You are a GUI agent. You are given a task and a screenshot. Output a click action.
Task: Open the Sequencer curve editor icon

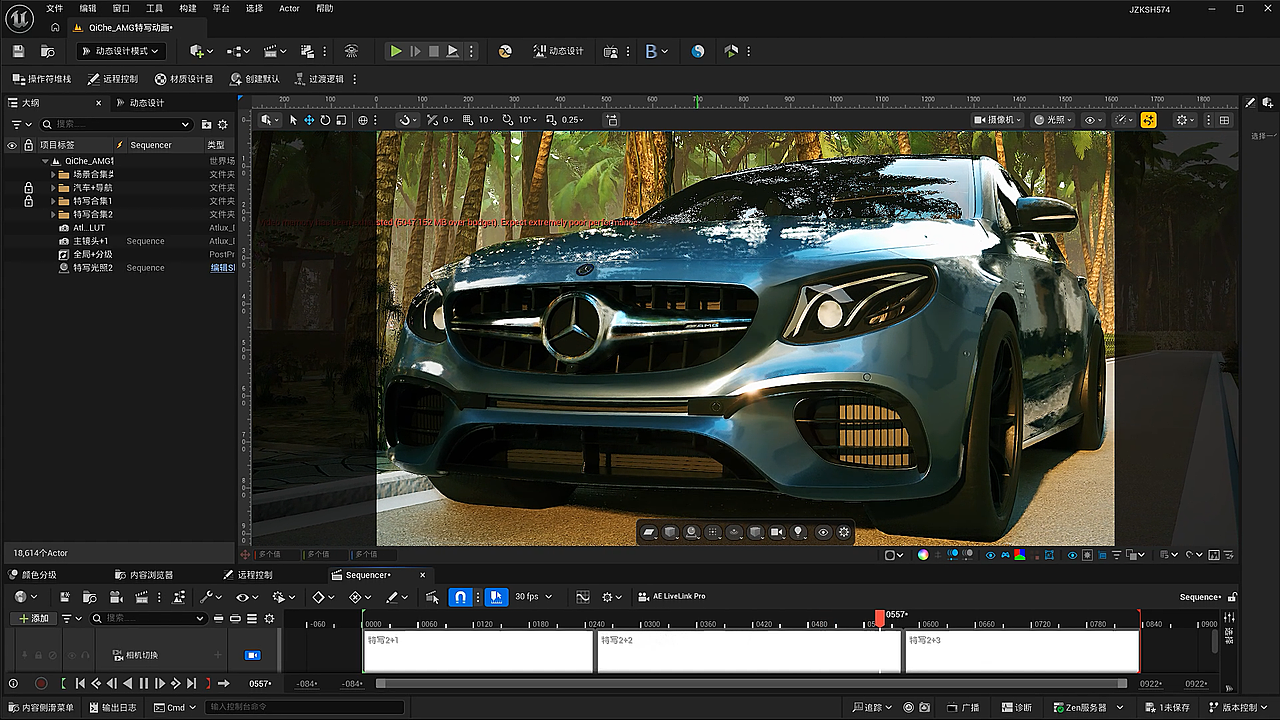583,597
